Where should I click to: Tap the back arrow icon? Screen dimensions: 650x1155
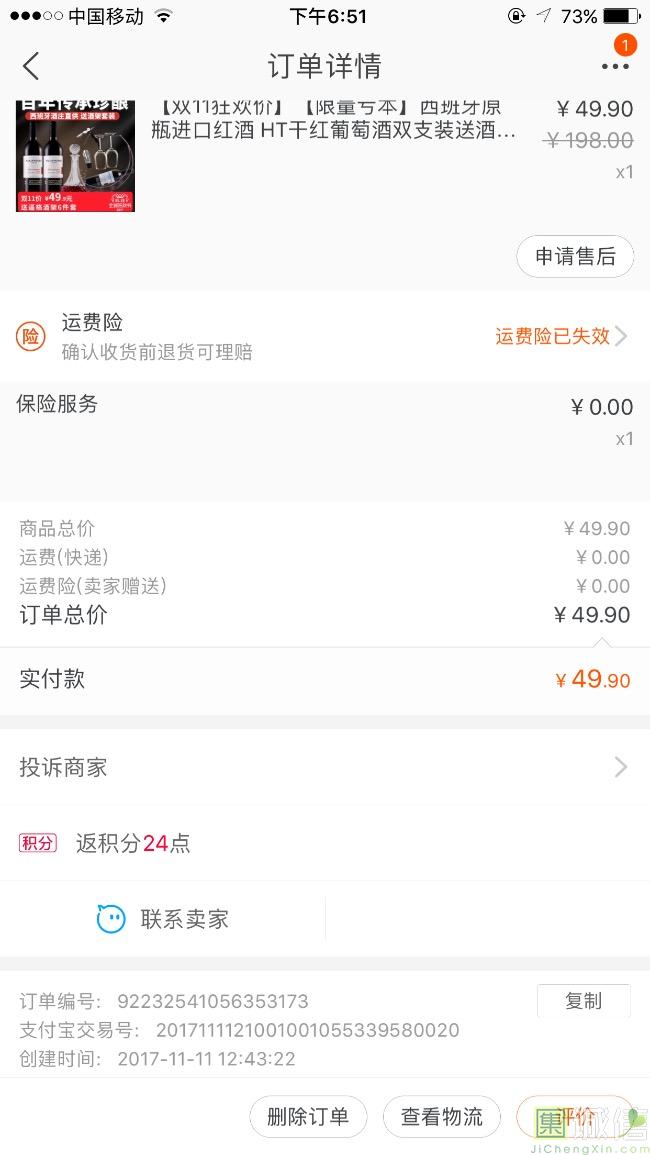[31, 67]
